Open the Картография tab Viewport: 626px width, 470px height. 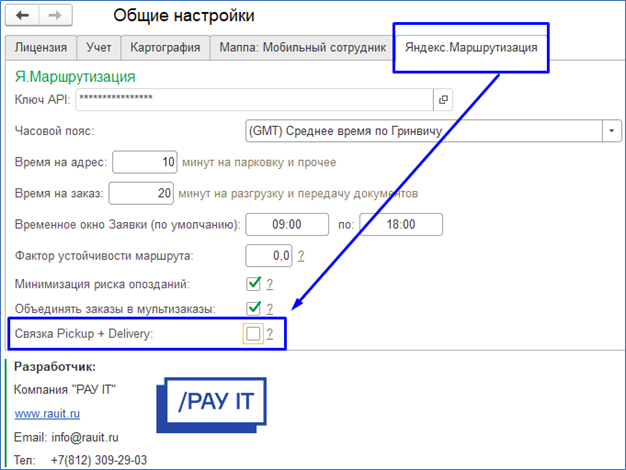pyautogui.click(x=165, y=48)
